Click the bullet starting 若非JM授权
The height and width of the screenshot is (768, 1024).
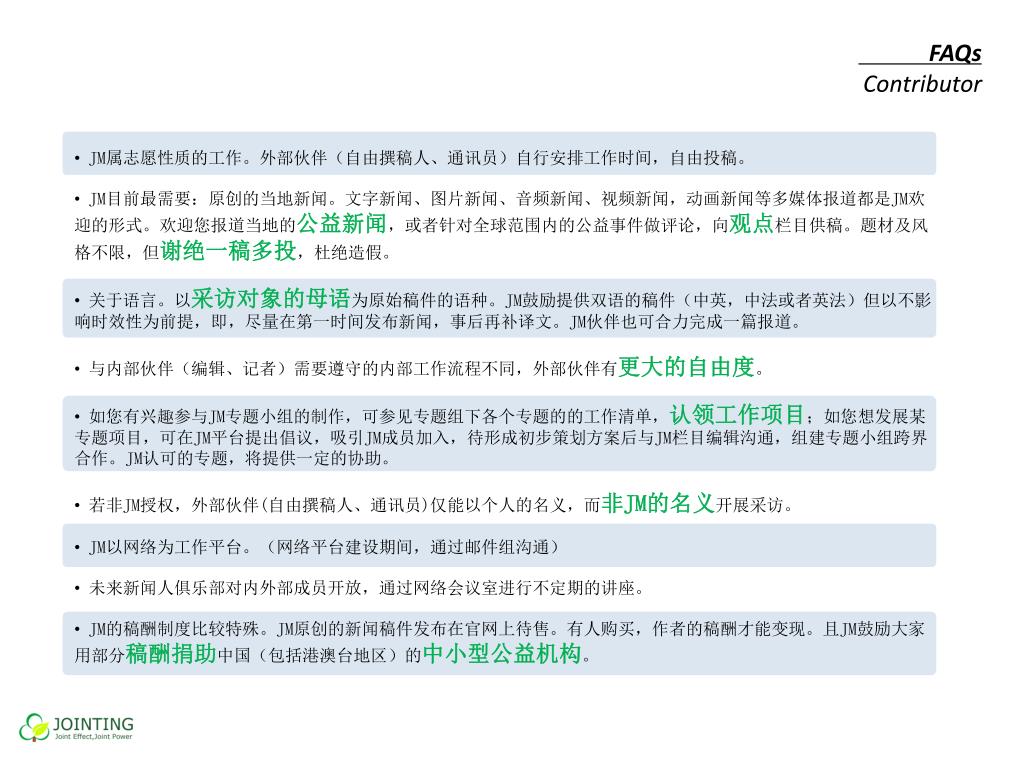(433, 504)
